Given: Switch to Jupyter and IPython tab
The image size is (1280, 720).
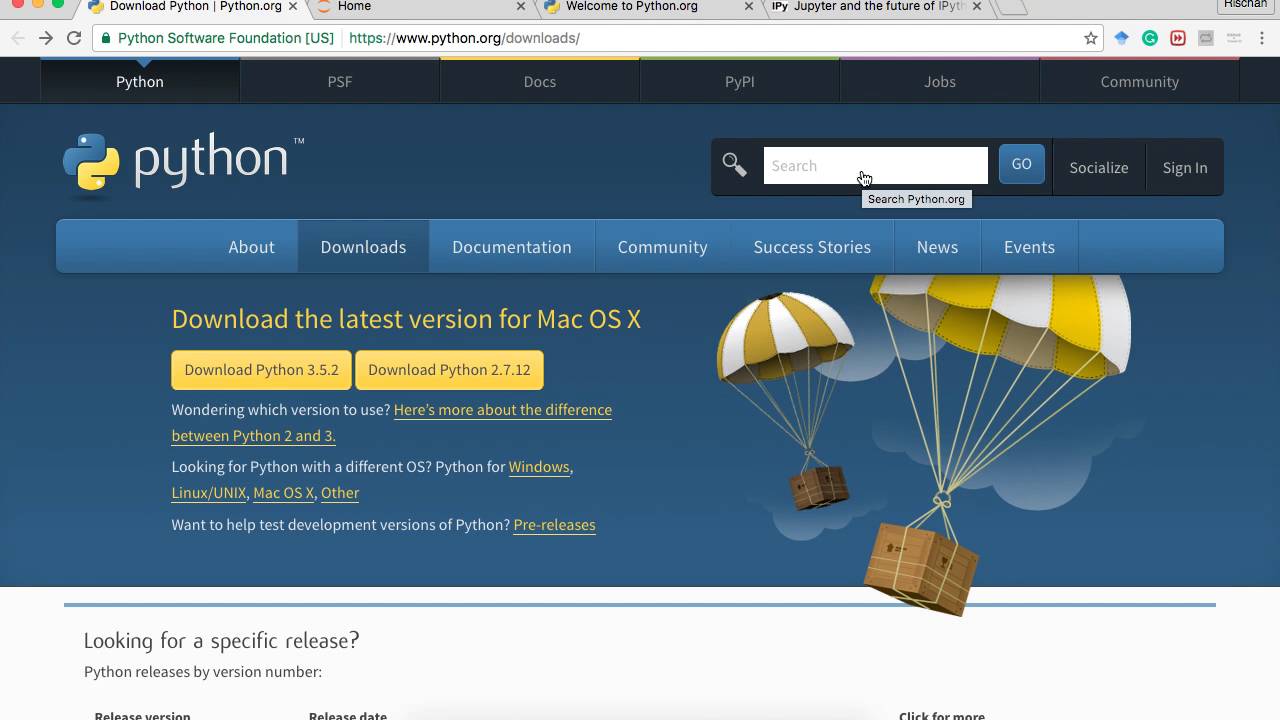Looking at the screenshot, I should (x=875, y=7).
